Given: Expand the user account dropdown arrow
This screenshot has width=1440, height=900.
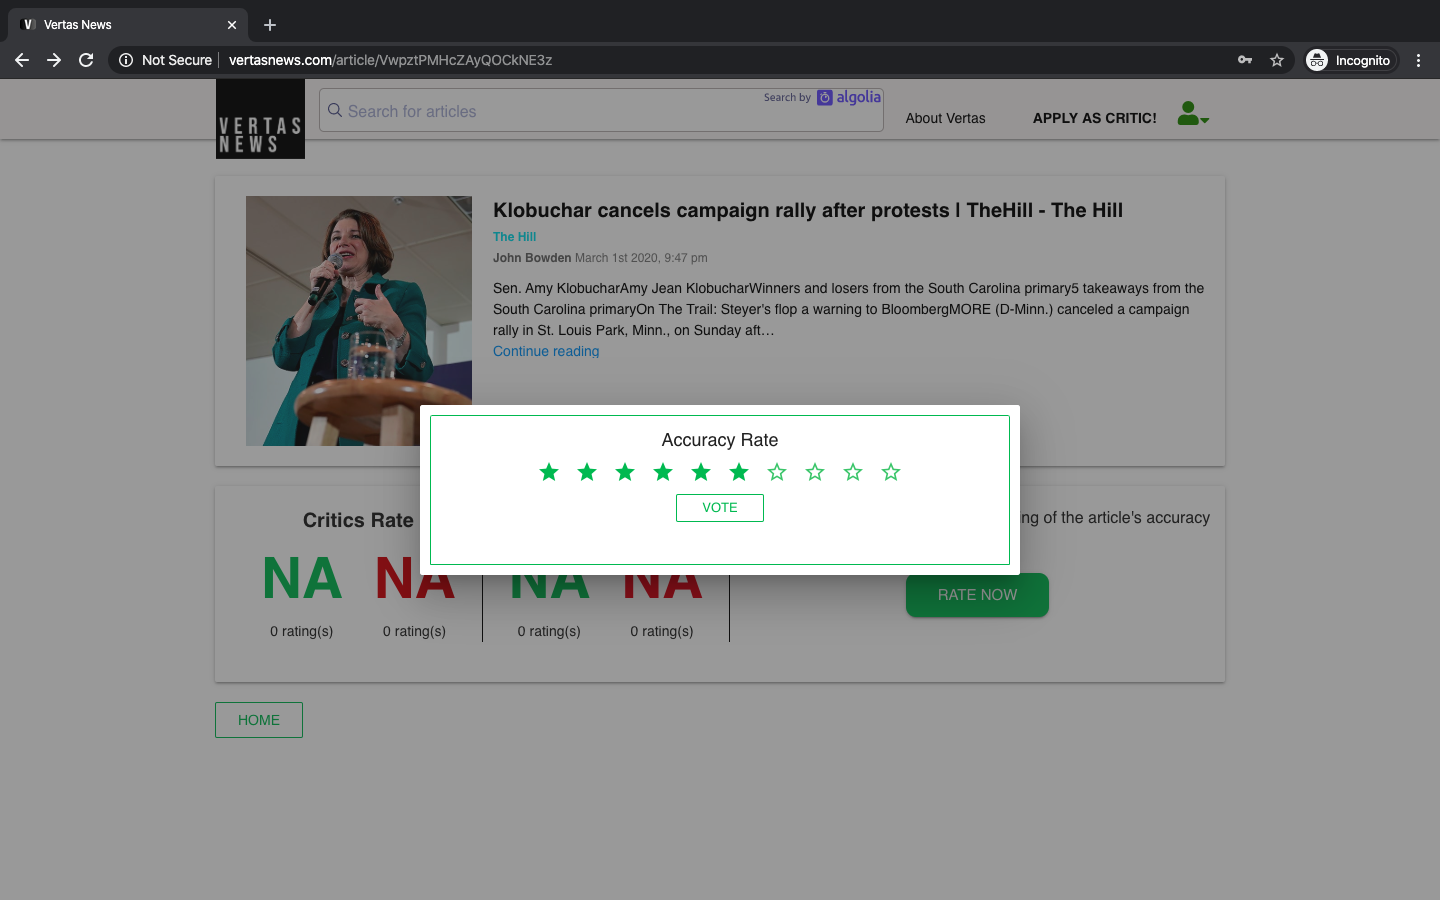Looking at the screenshot, I should [1205, 118].
